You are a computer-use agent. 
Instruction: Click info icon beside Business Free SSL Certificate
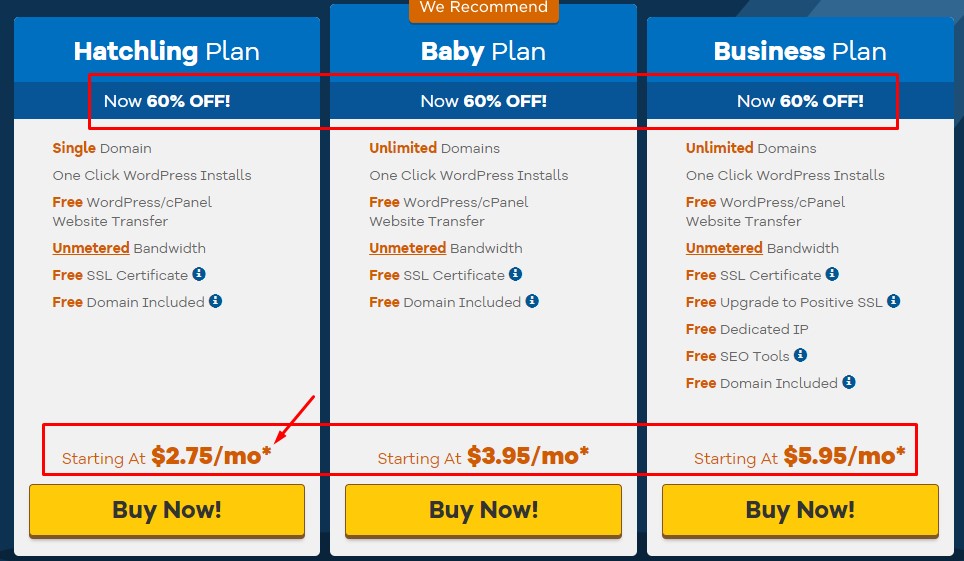[x=832, y=274]
